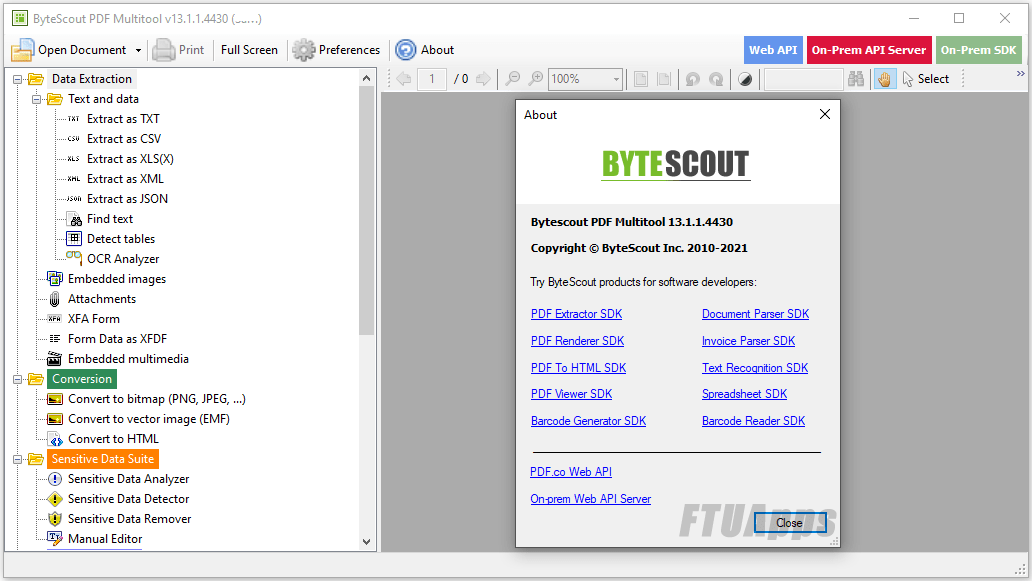Close About dialog with X icon
The height and width of the screenshot is (581, 1032).
825,114
